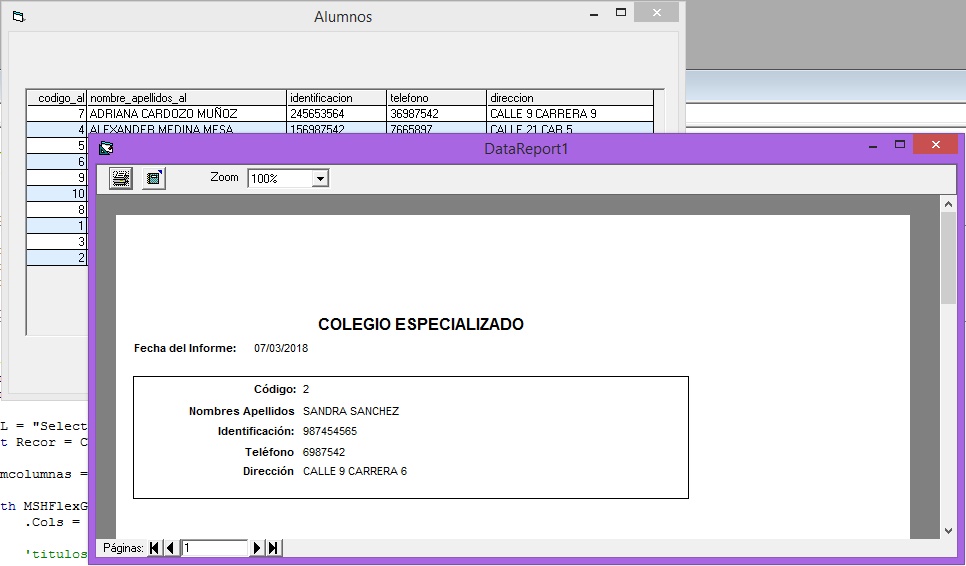Jump to the last report page

pyautogui.click(x=273, y=548)
